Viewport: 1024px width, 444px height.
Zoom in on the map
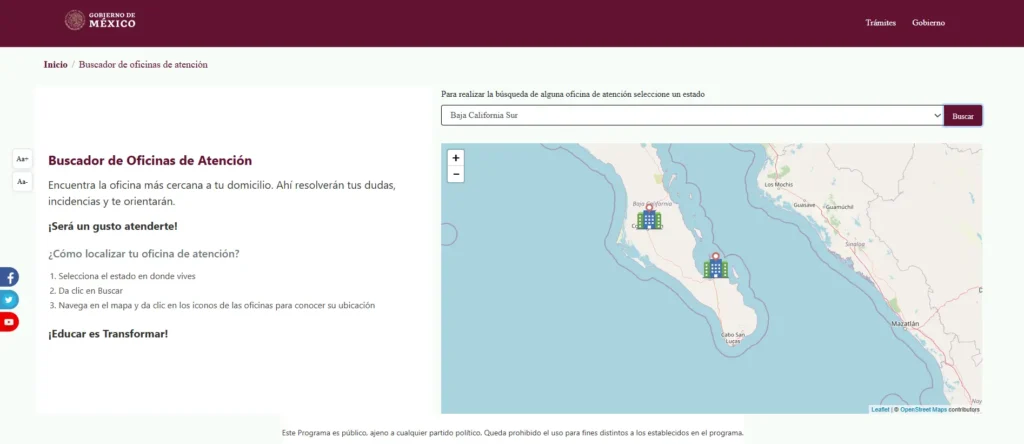coord(456,158)
